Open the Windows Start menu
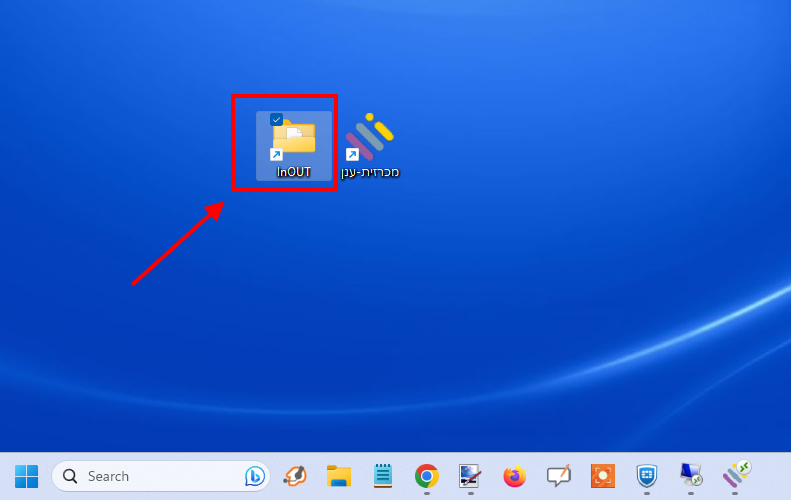Screen dimensions: 791x500 pyautogui.click(x=26, y=476)
